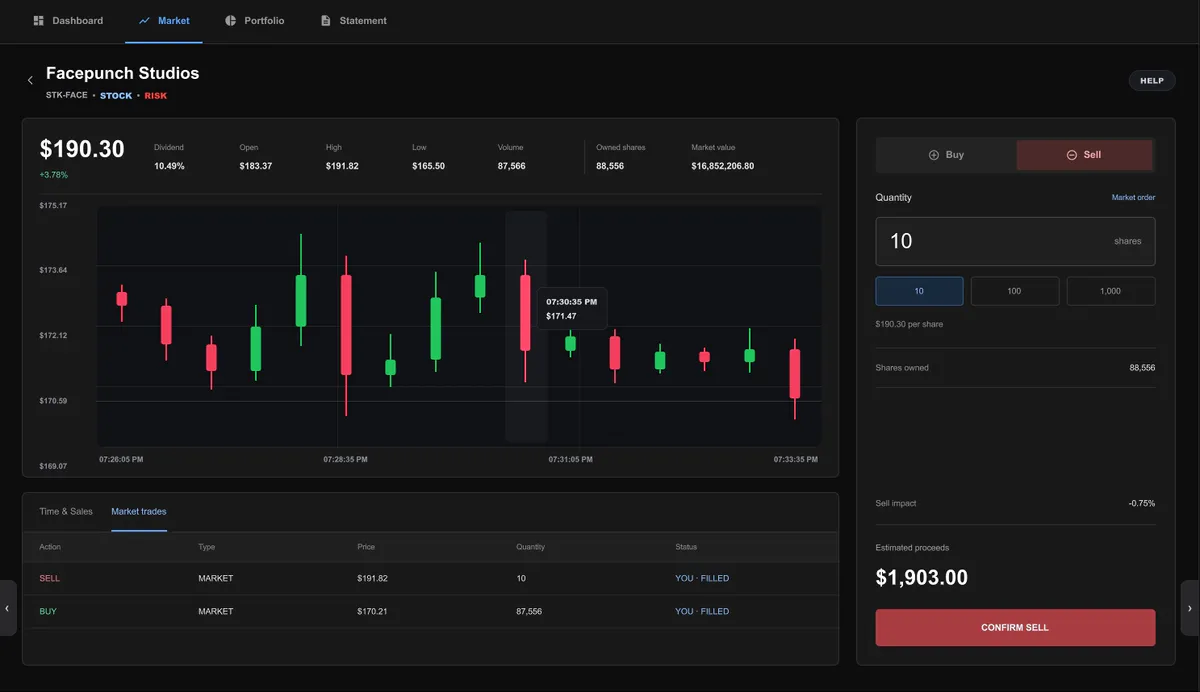Click the Portfolio pie chart icon
The image size is (1200, 692).
click(231, 20)
